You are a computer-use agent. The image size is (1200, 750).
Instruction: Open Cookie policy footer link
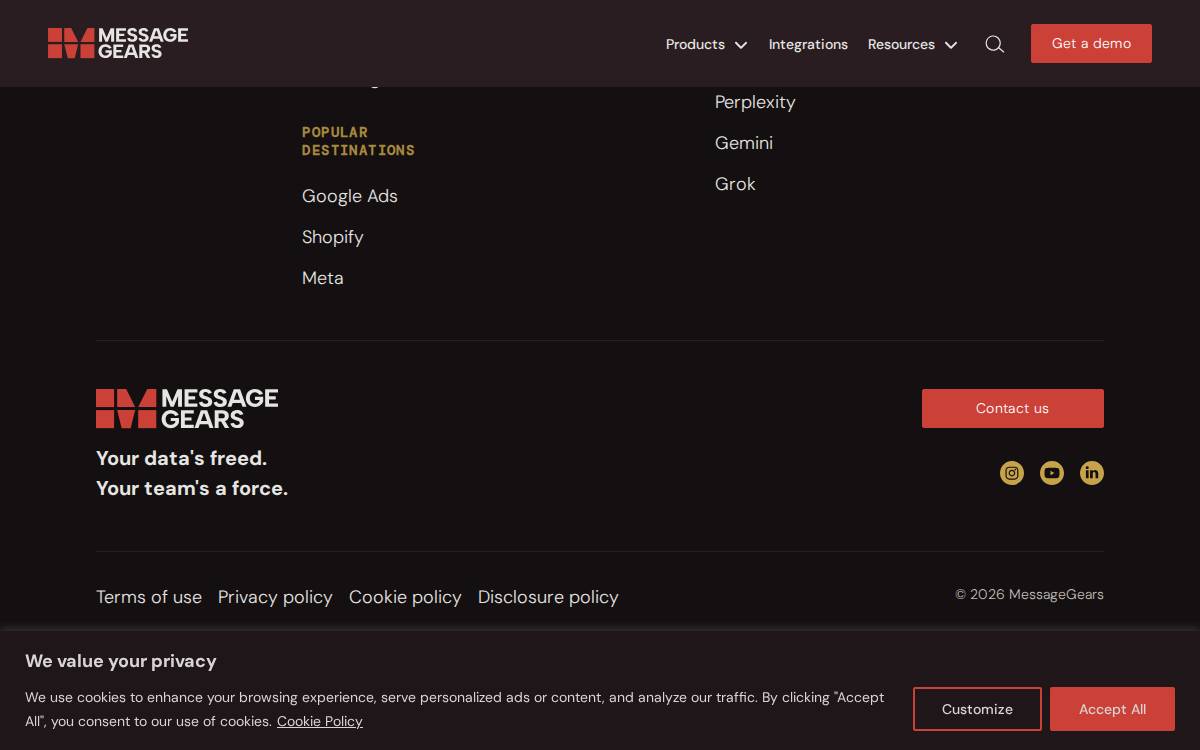[x=405, y=597]
